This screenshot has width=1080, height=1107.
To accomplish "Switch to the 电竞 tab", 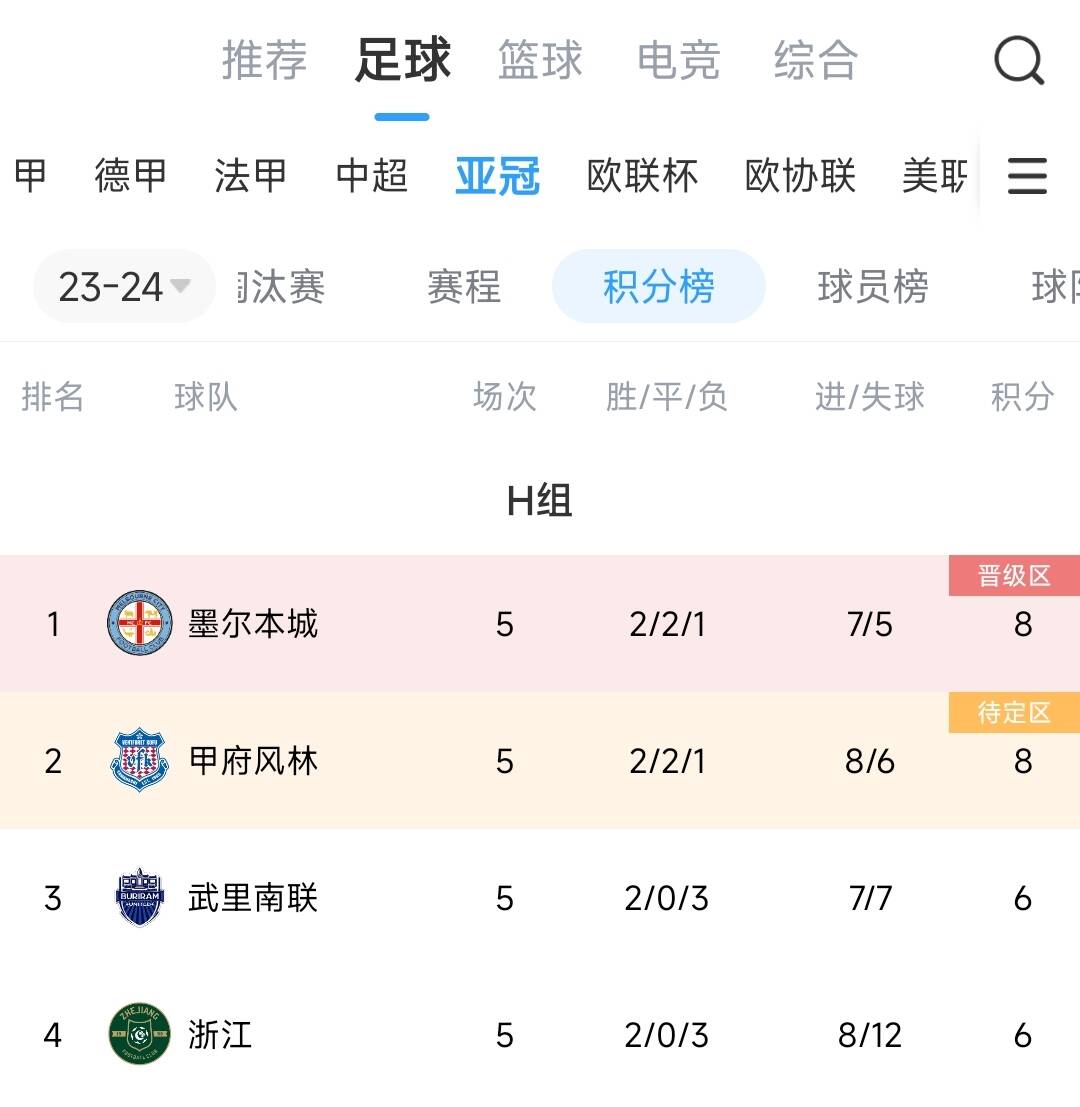I will pos(678,60).
